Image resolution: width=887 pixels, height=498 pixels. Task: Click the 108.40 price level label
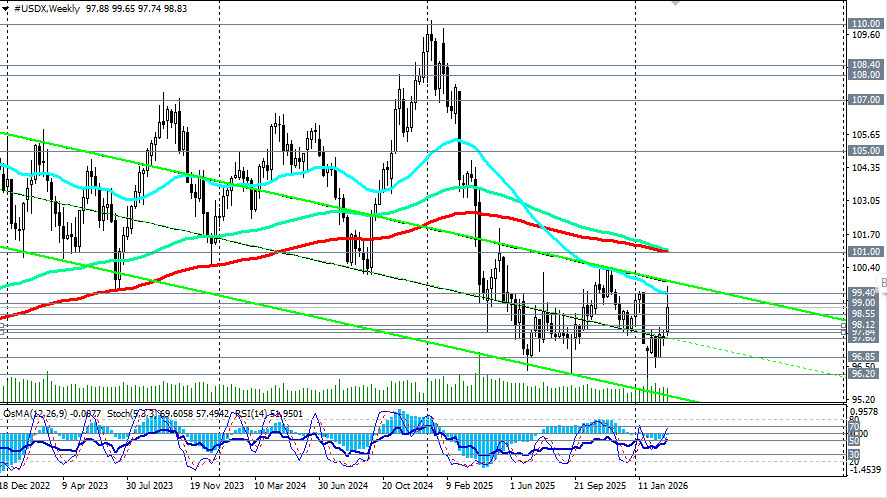[x=864, y=64]
